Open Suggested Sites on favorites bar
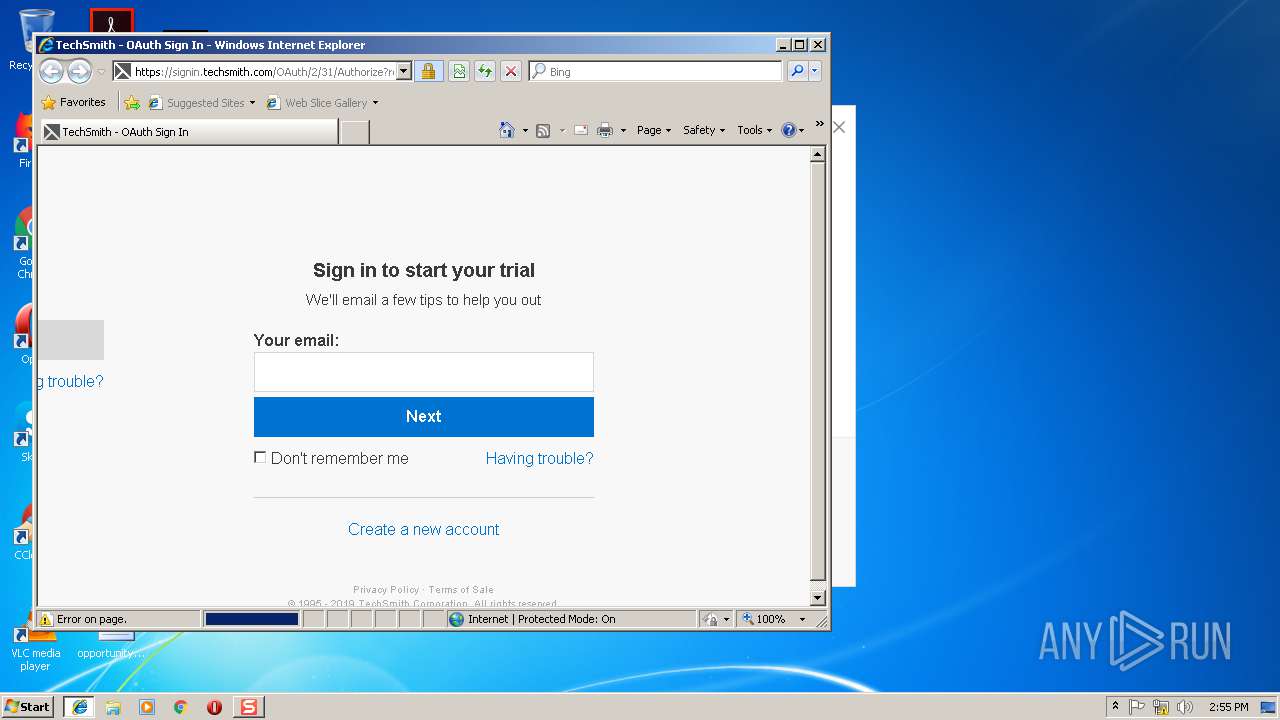The width and height of the screenshot is (1280, 720). 201,102
